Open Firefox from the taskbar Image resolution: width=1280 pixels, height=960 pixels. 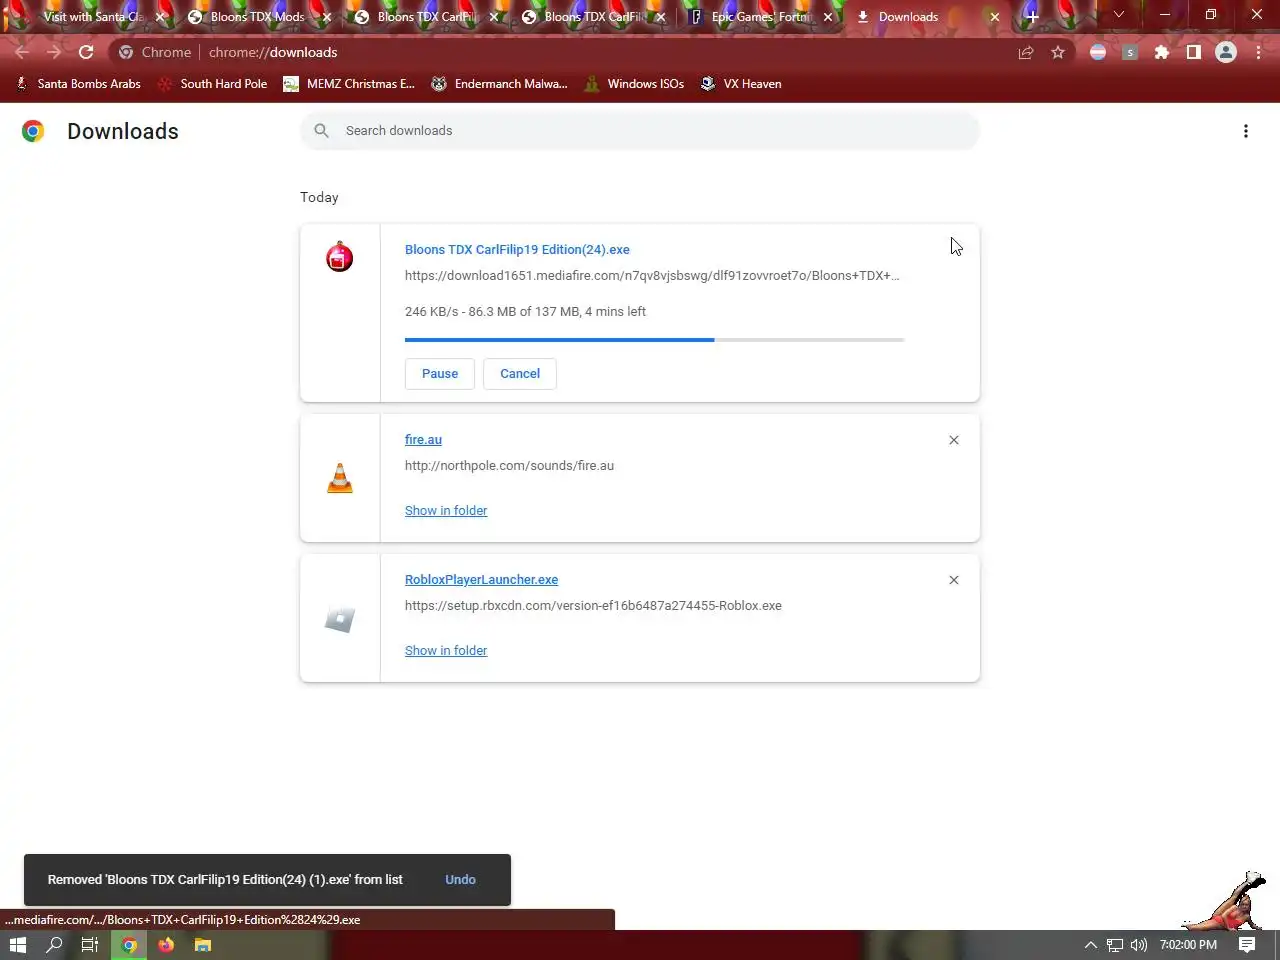[x=166, y=945]
